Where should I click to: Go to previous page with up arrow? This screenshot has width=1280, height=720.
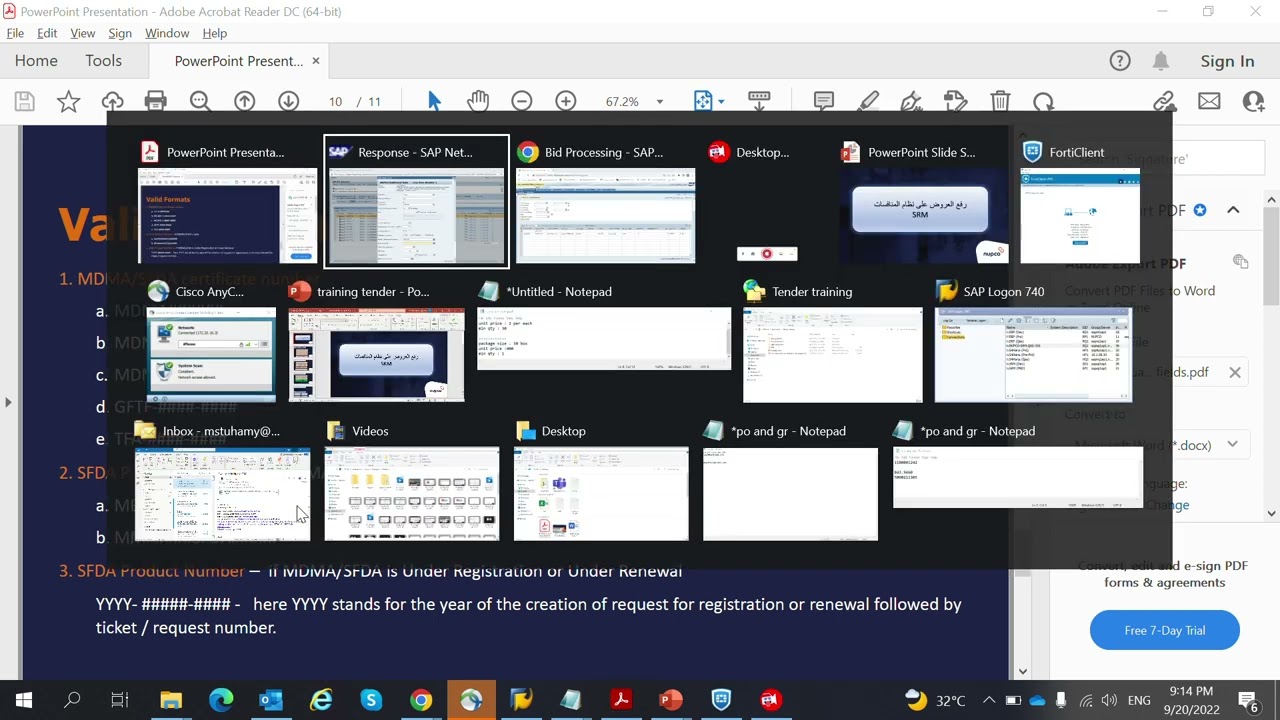tap(244, 101)
